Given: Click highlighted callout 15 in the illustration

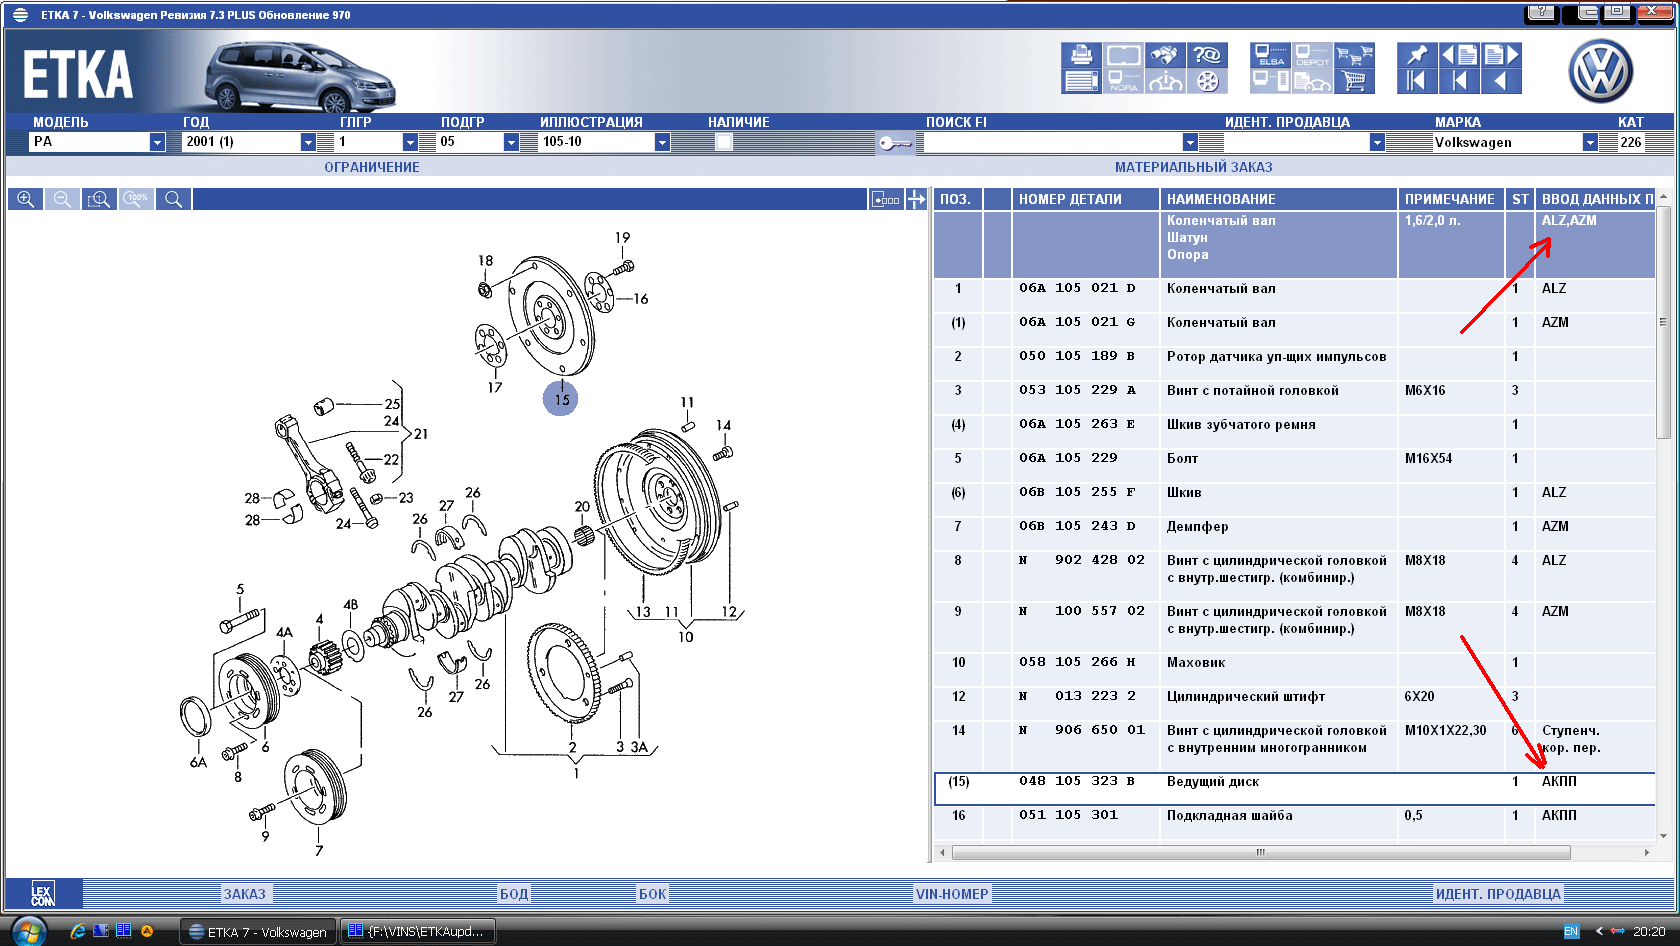Looking at the screenshot, I should 561,399.
